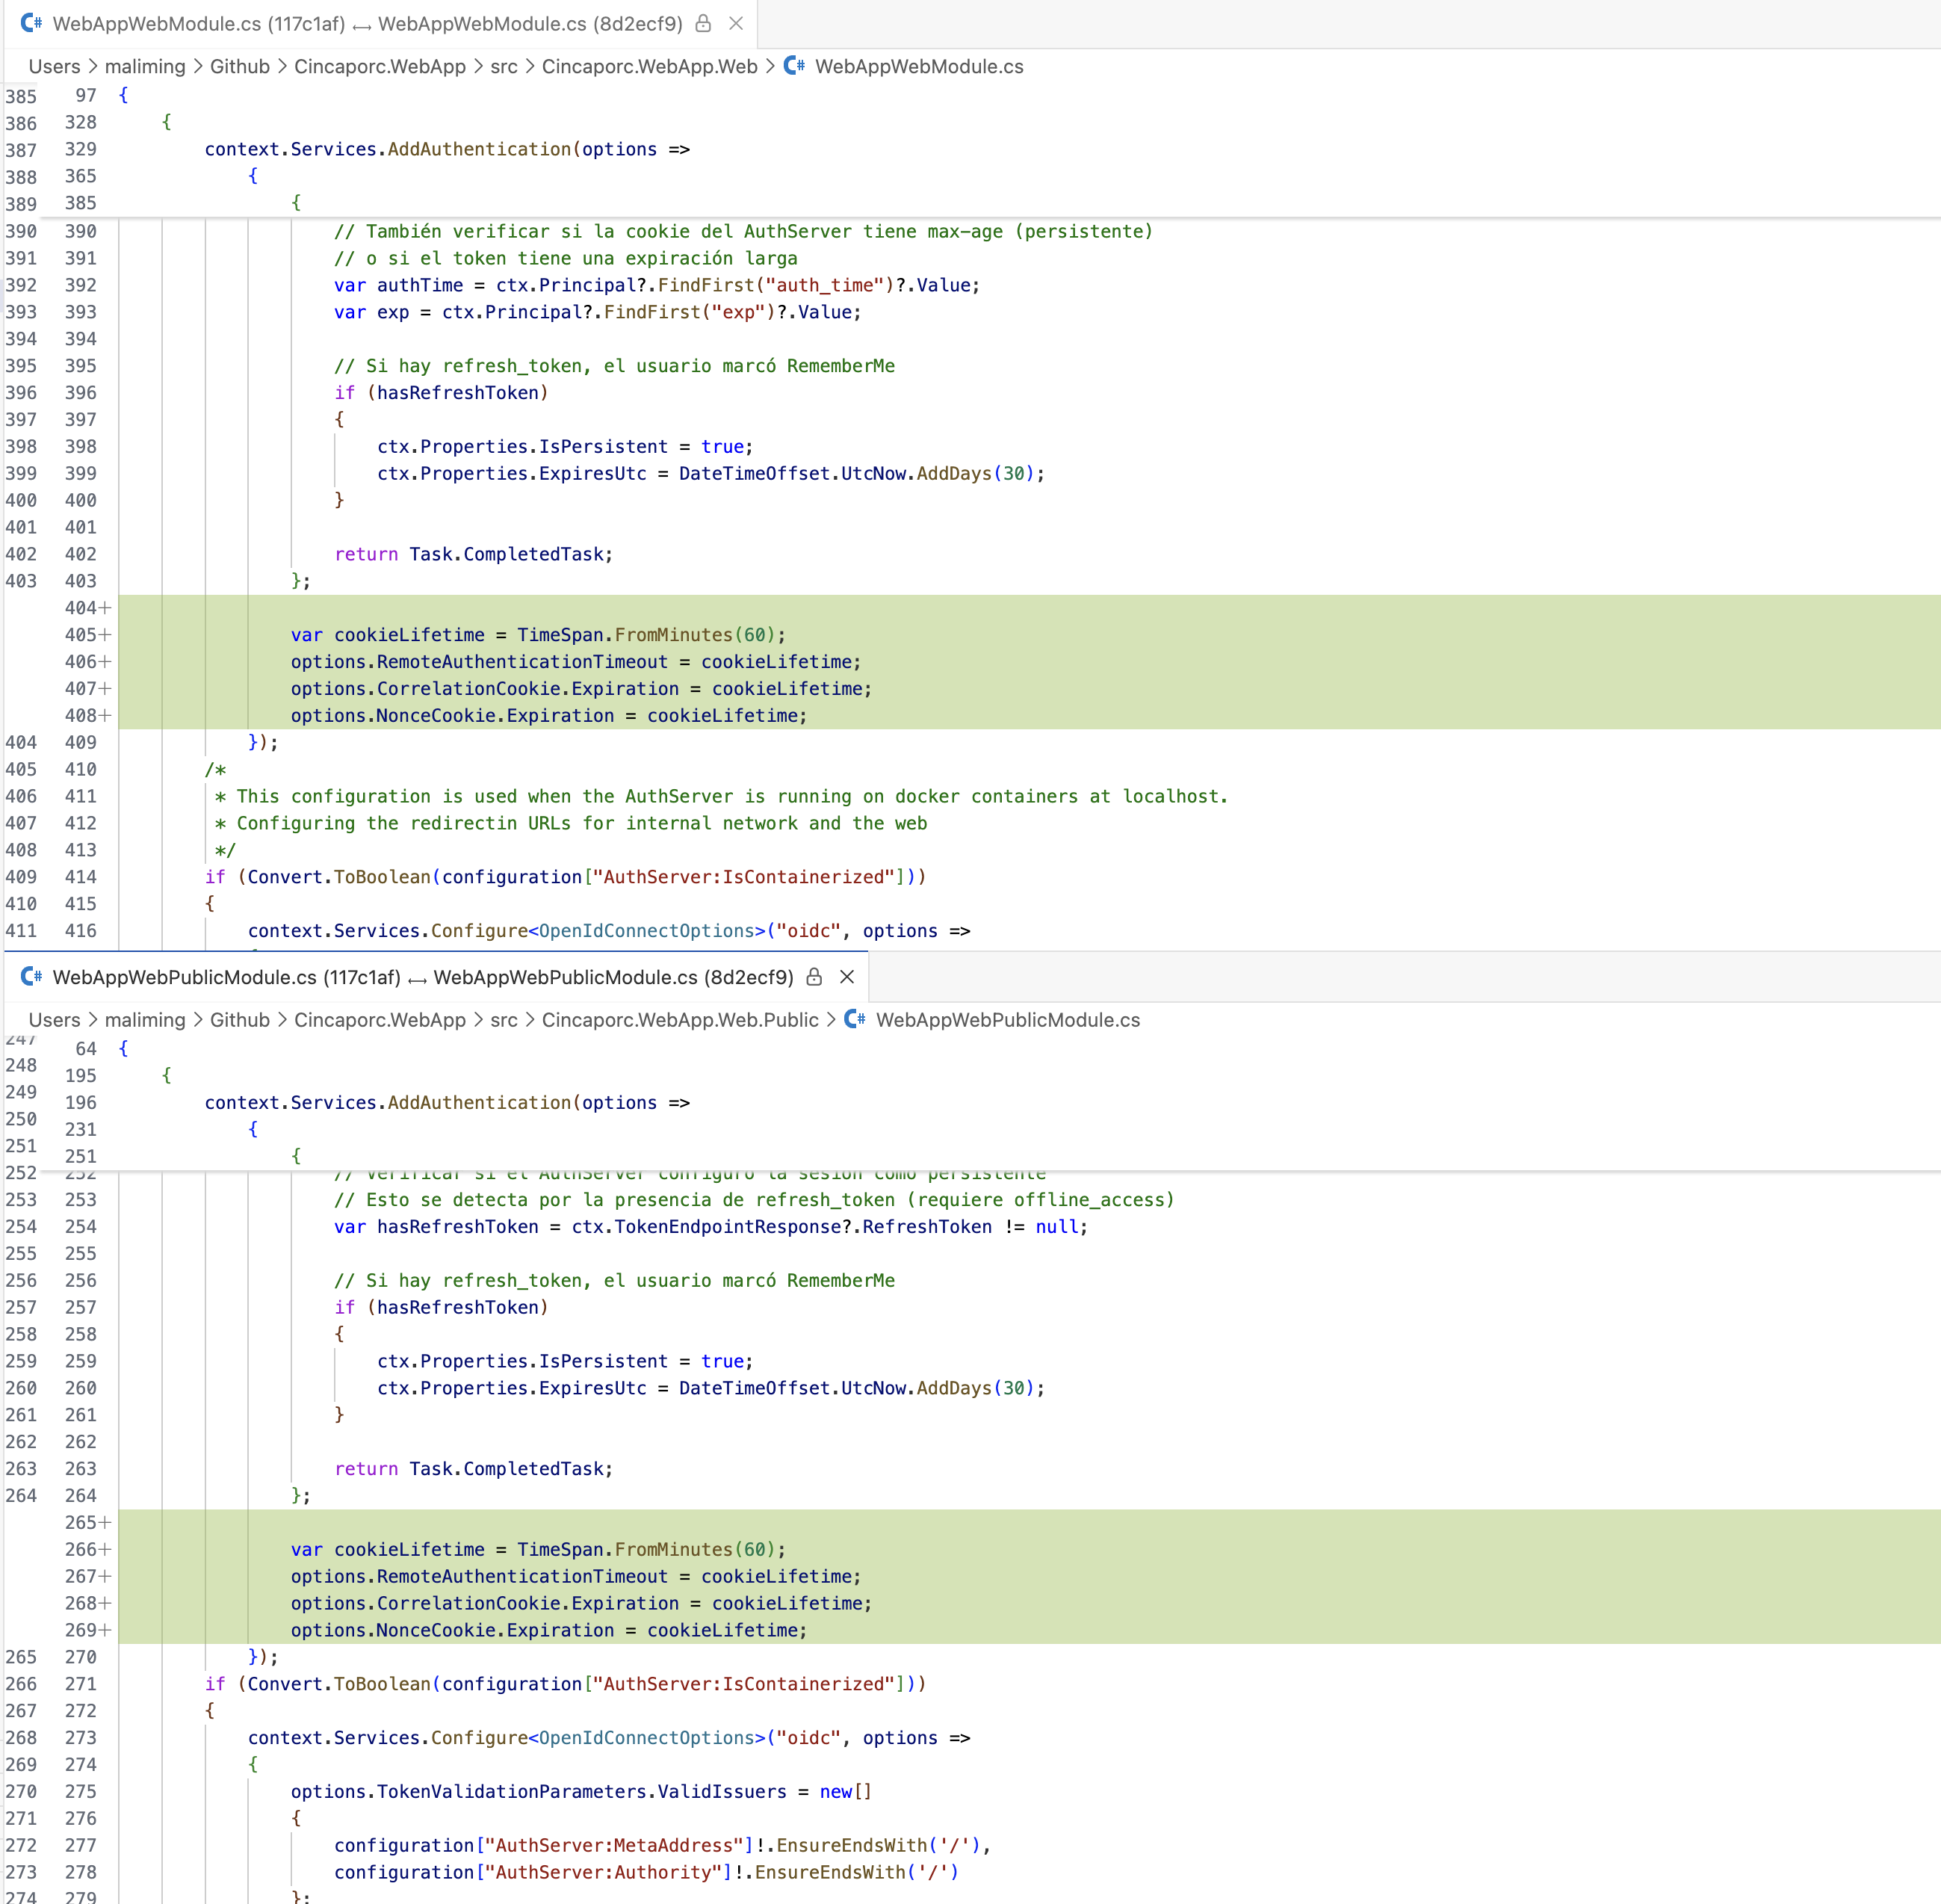The height and width of the screenshot is (1904, 1941).
Task: Click the lock icon on WebAppWebPublicModule.cs tab
Action: [x=814, y=977]
